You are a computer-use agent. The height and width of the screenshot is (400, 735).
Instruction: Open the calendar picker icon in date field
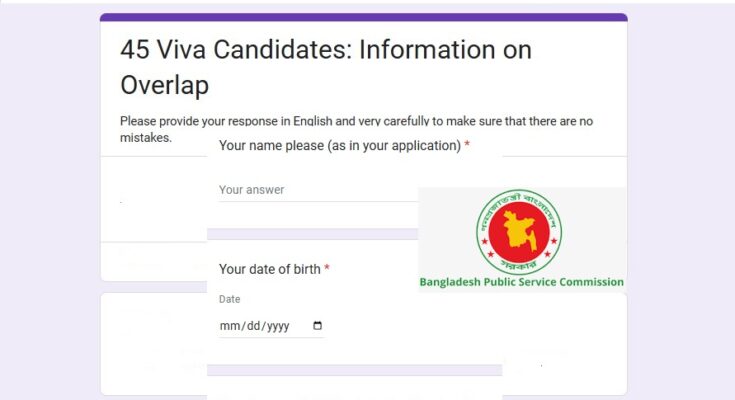click(x=317, y=325)
